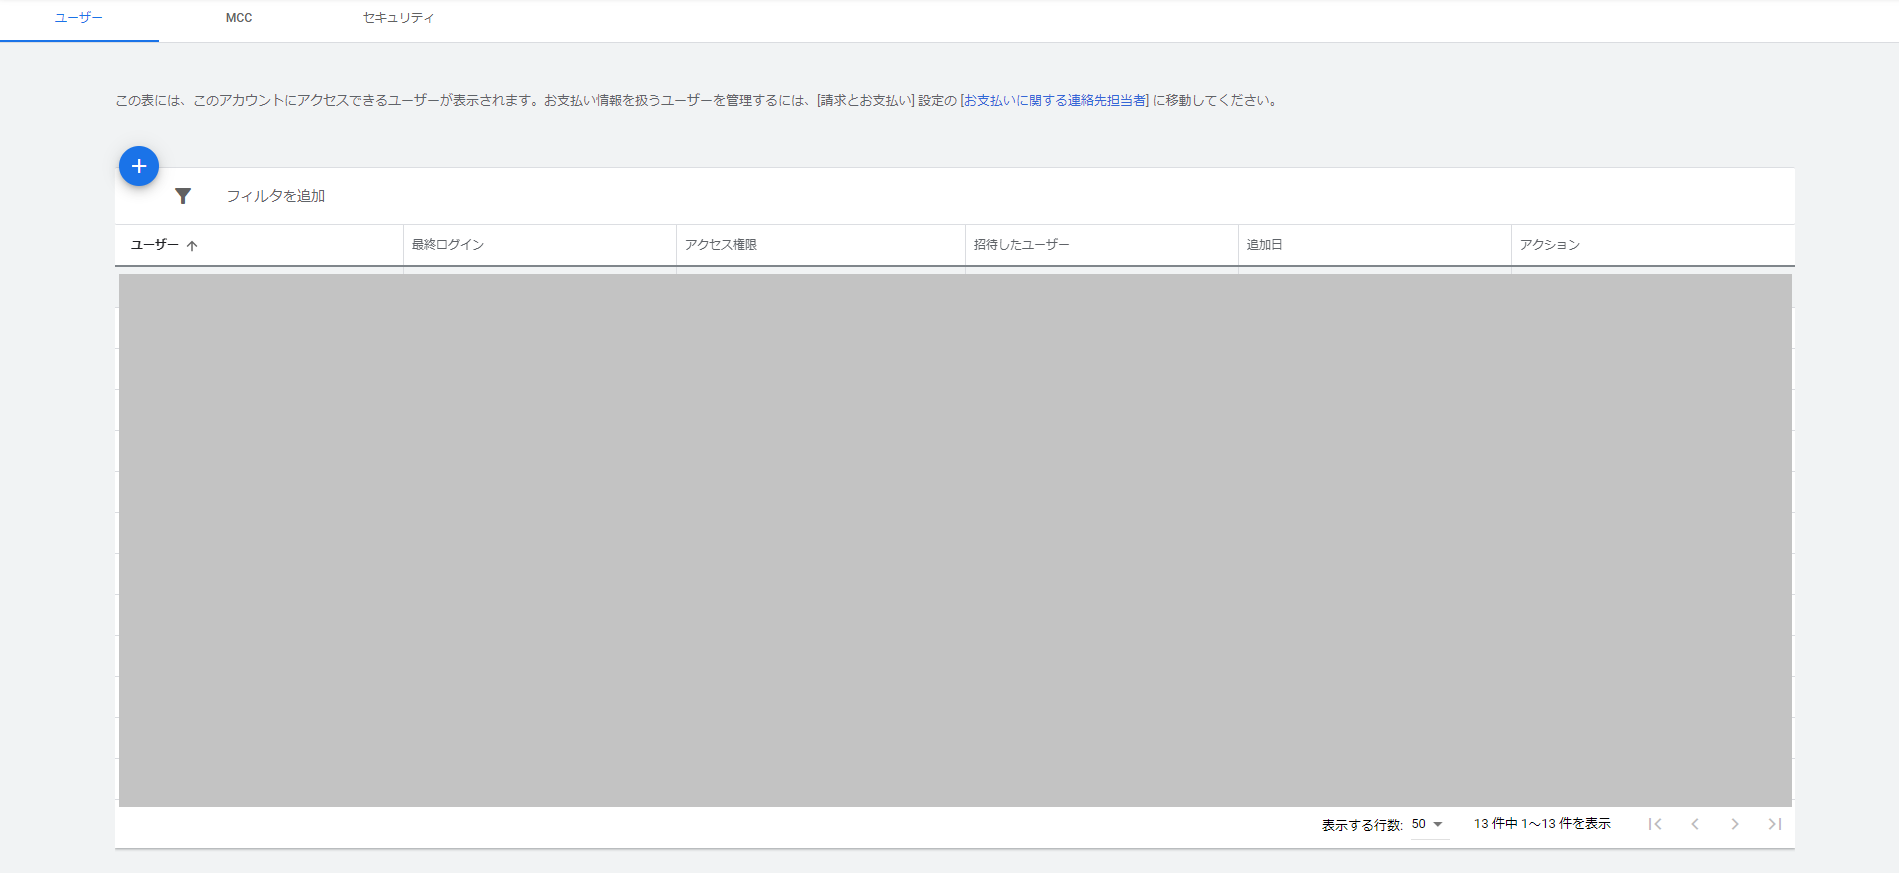Image resolution: width=1899 pixels, height=873 pixels.
Task: Open the セキュリティ tab
Action: [x=398, y=18]
